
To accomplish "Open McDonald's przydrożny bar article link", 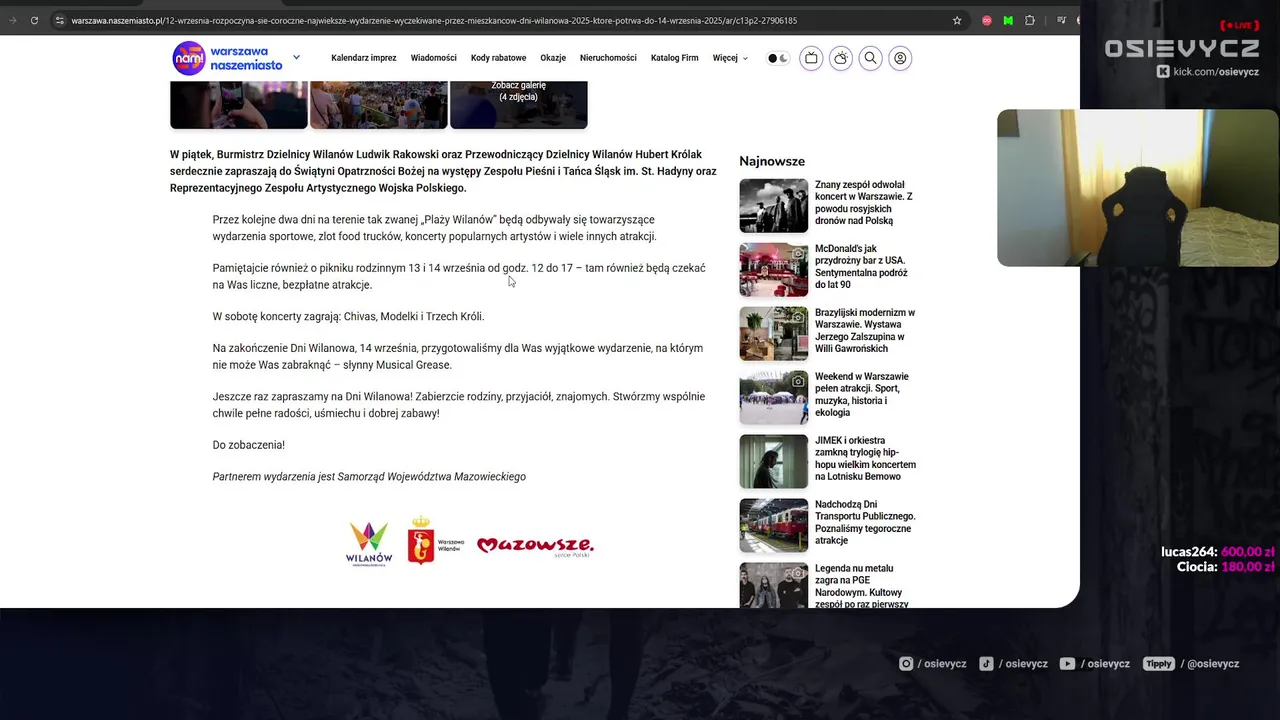I will 862,267.
